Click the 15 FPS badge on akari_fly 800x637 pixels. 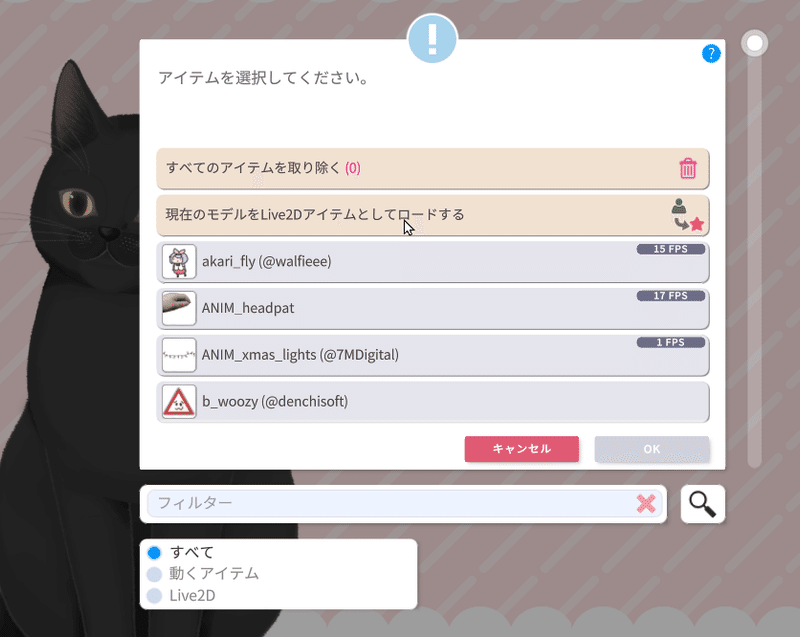coord(670,249)
